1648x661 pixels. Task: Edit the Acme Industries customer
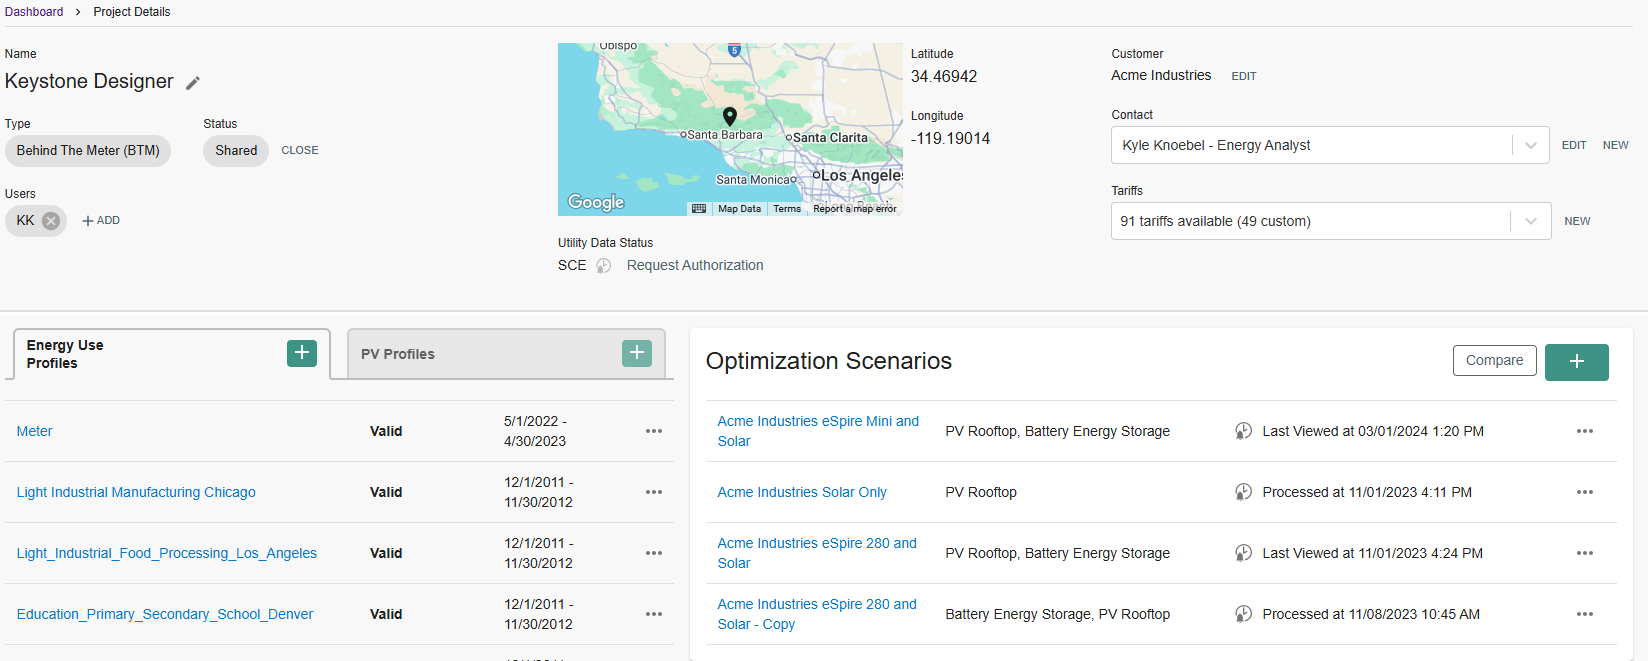(x=1243, y=76)
